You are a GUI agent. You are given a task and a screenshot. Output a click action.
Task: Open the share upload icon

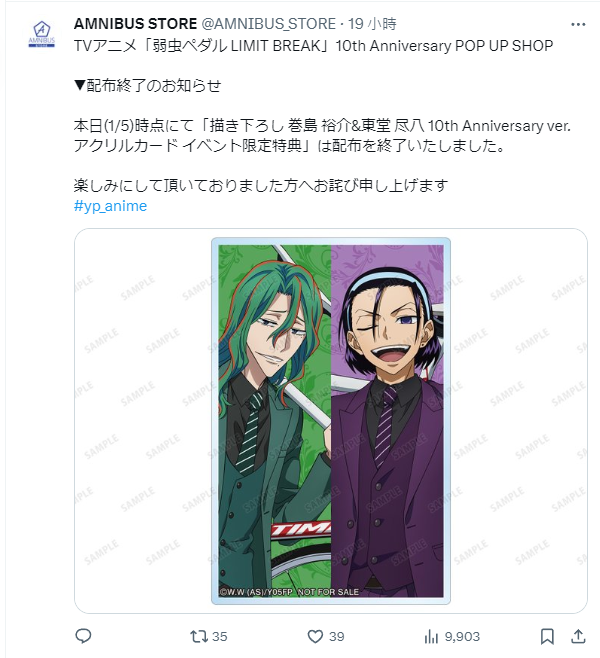coord(578,636)
